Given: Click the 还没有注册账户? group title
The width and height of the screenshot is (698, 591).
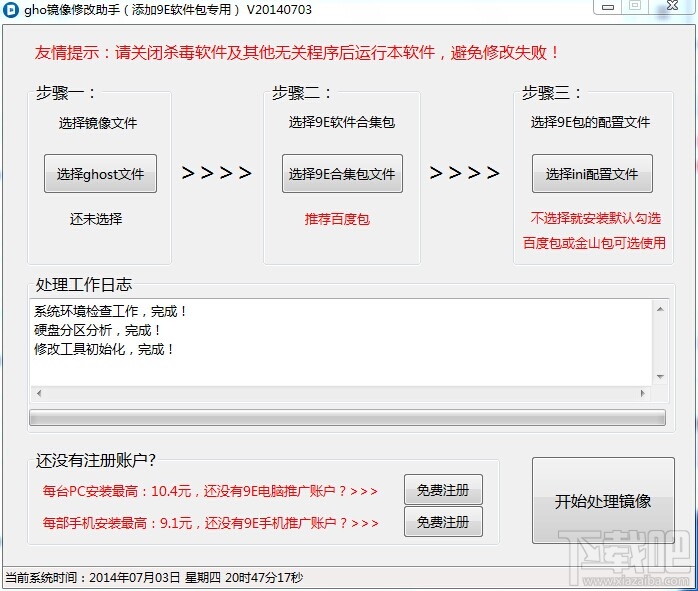Looking at the screenshot, I should click(95, 460).
